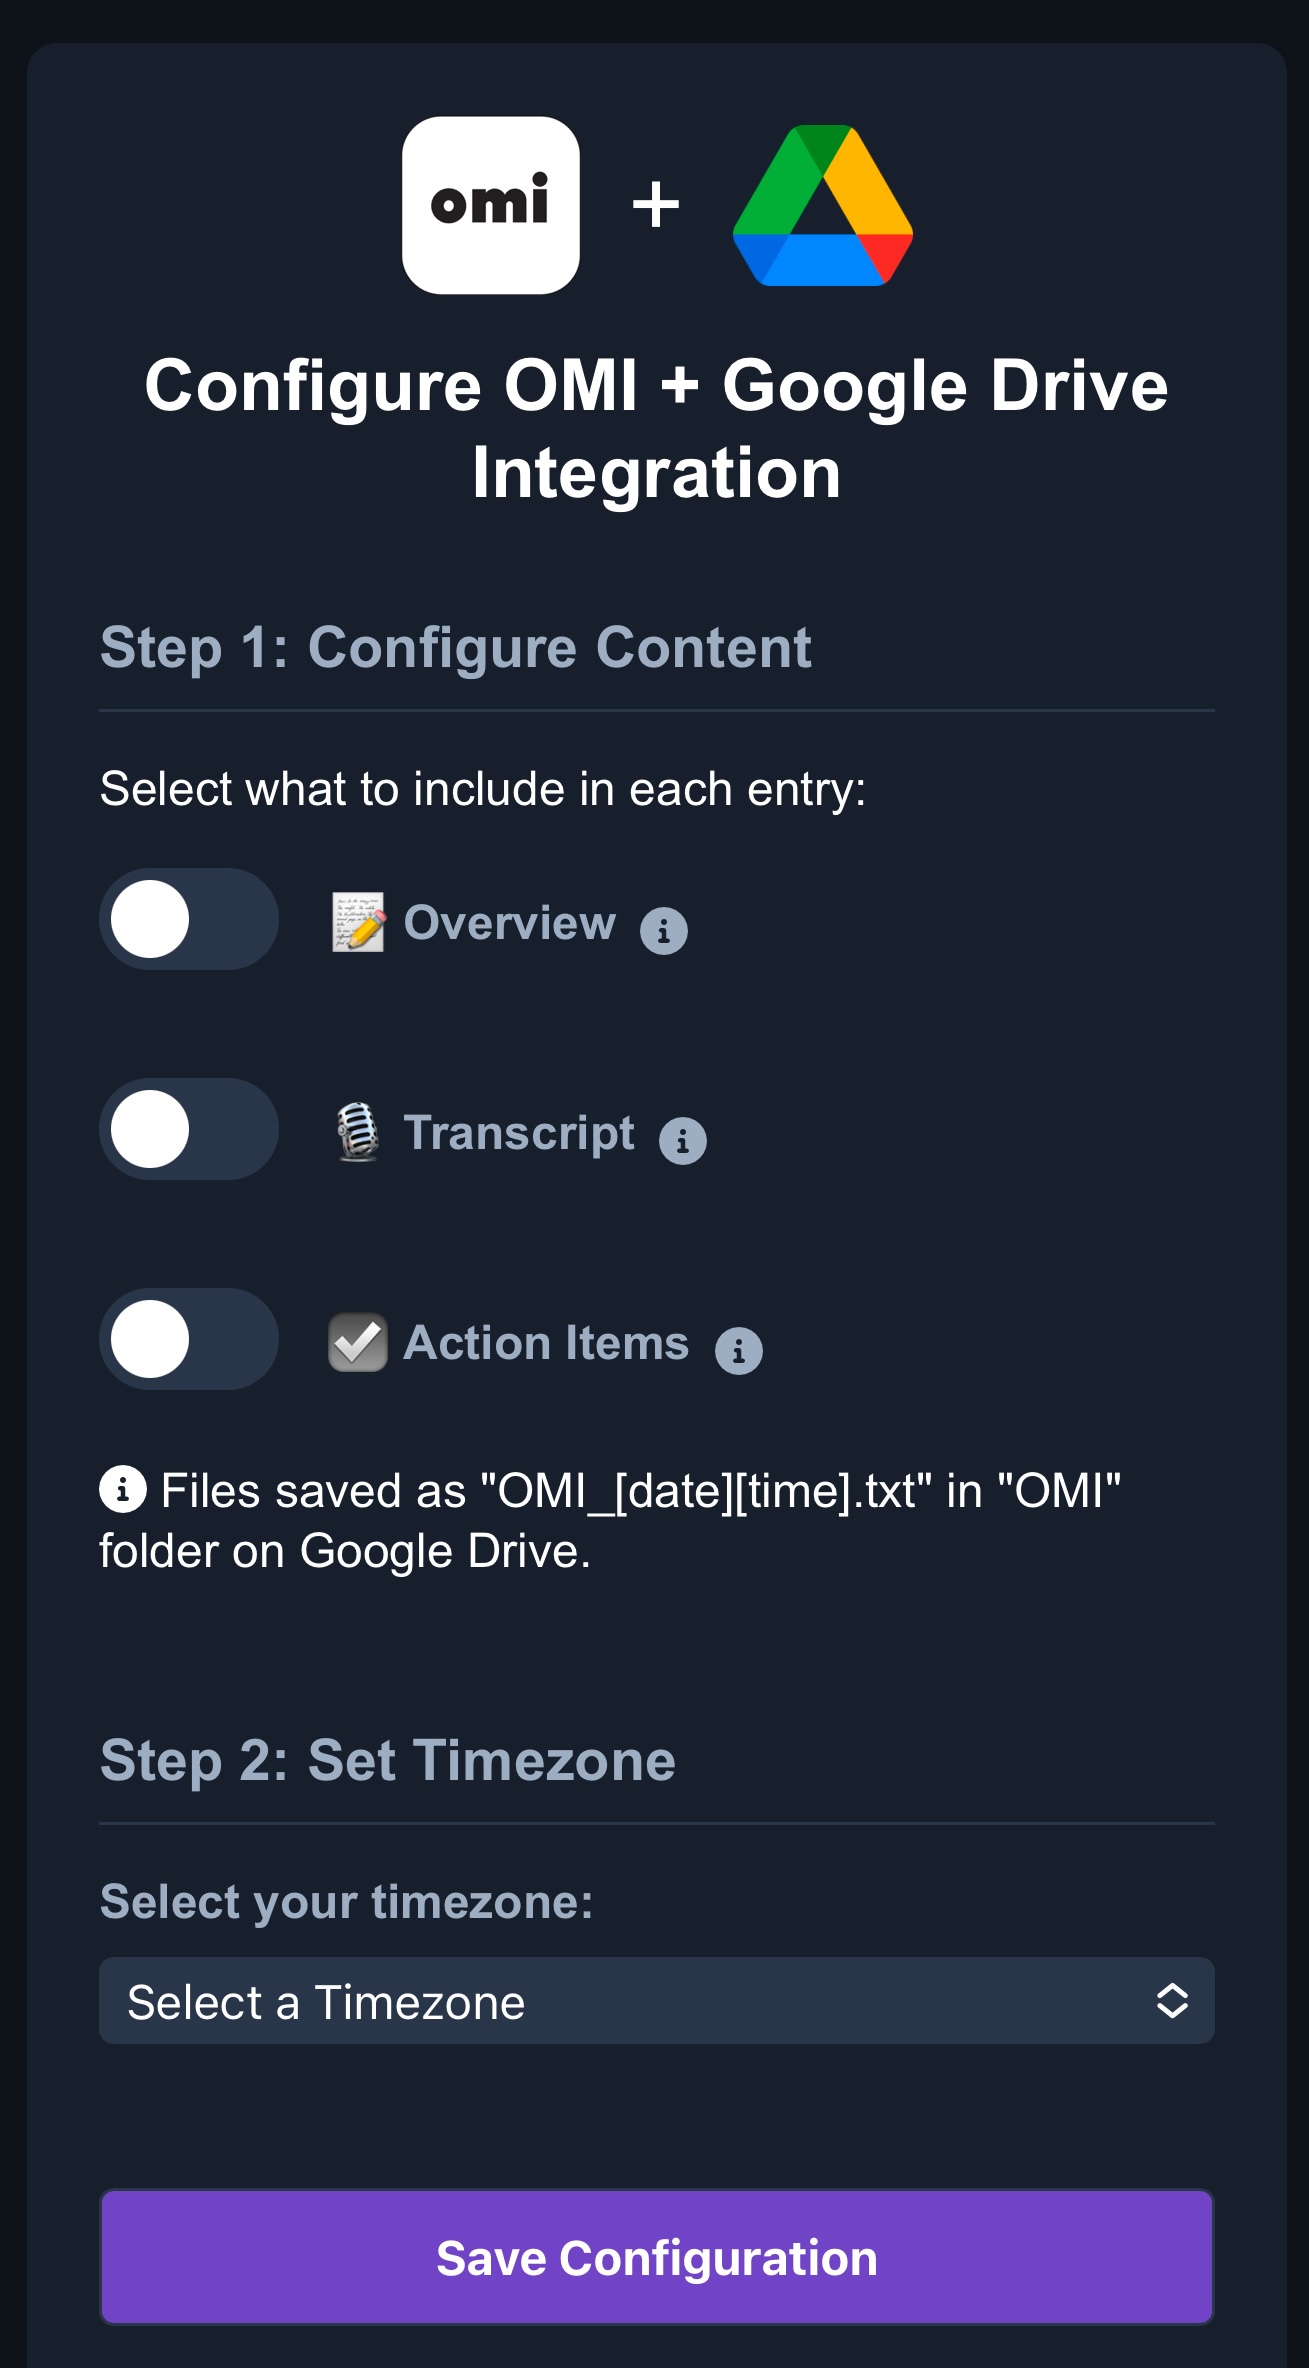Viewport: 1309px width, 2368px height.
Task: Enable the Transcript toggle
Action: point(188,1129)
